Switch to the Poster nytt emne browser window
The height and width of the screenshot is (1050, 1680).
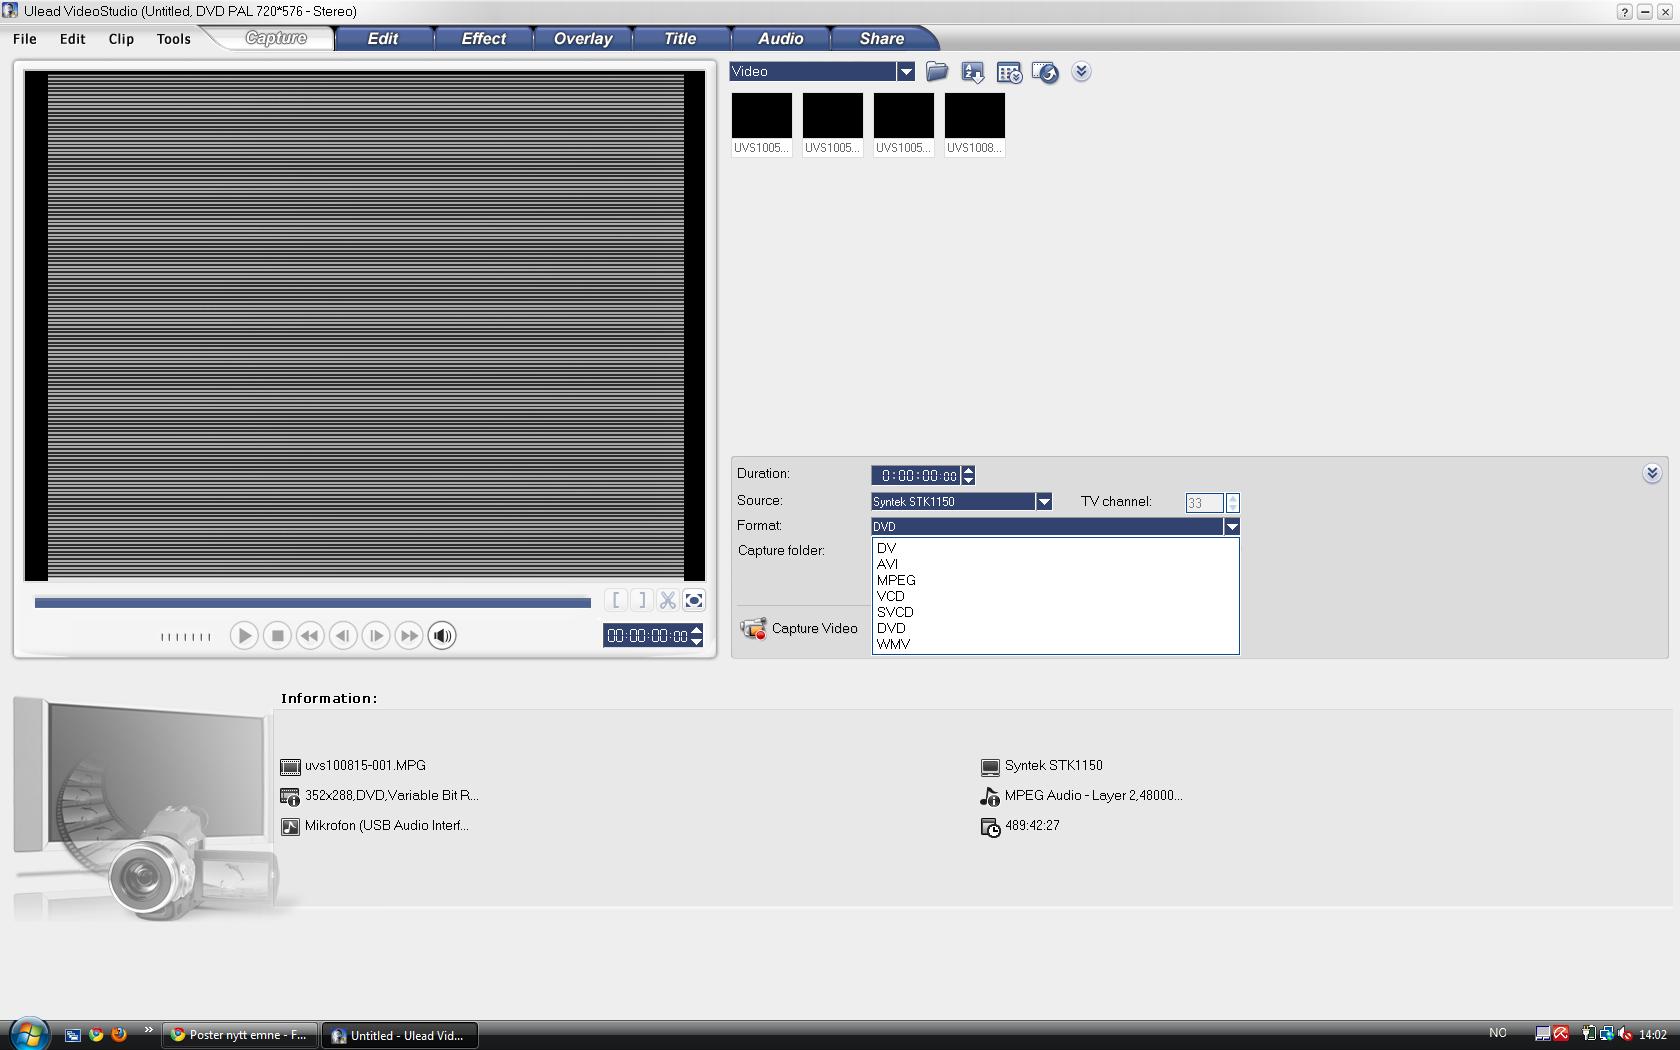click(x=240, y=1035)
